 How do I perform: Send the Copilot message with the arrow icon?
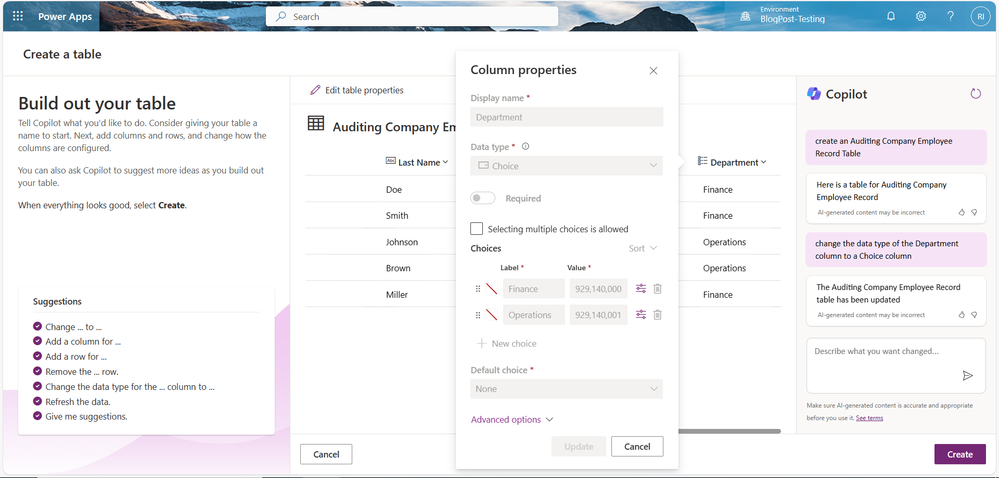click(x=968, y=375)
